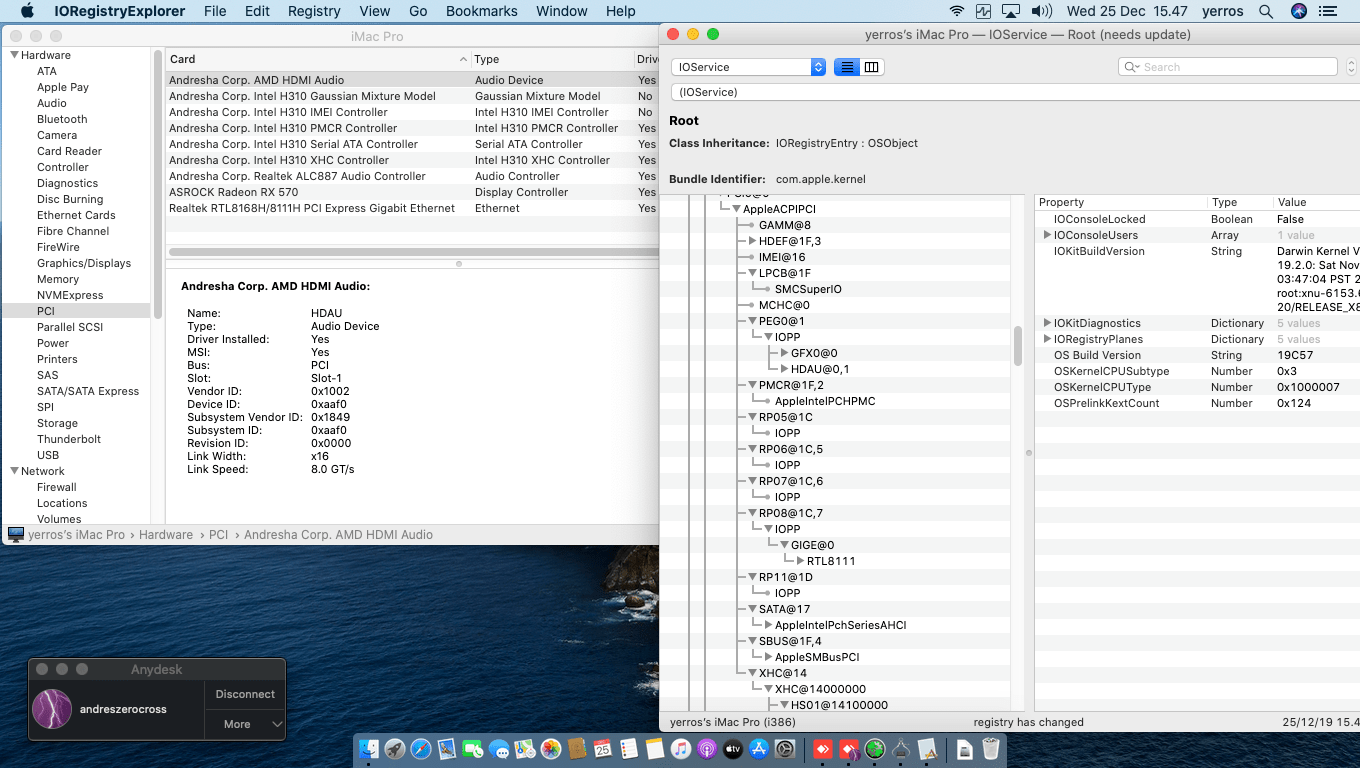
Task: Open the IOService plane selector
Action: tap(748, 67)
